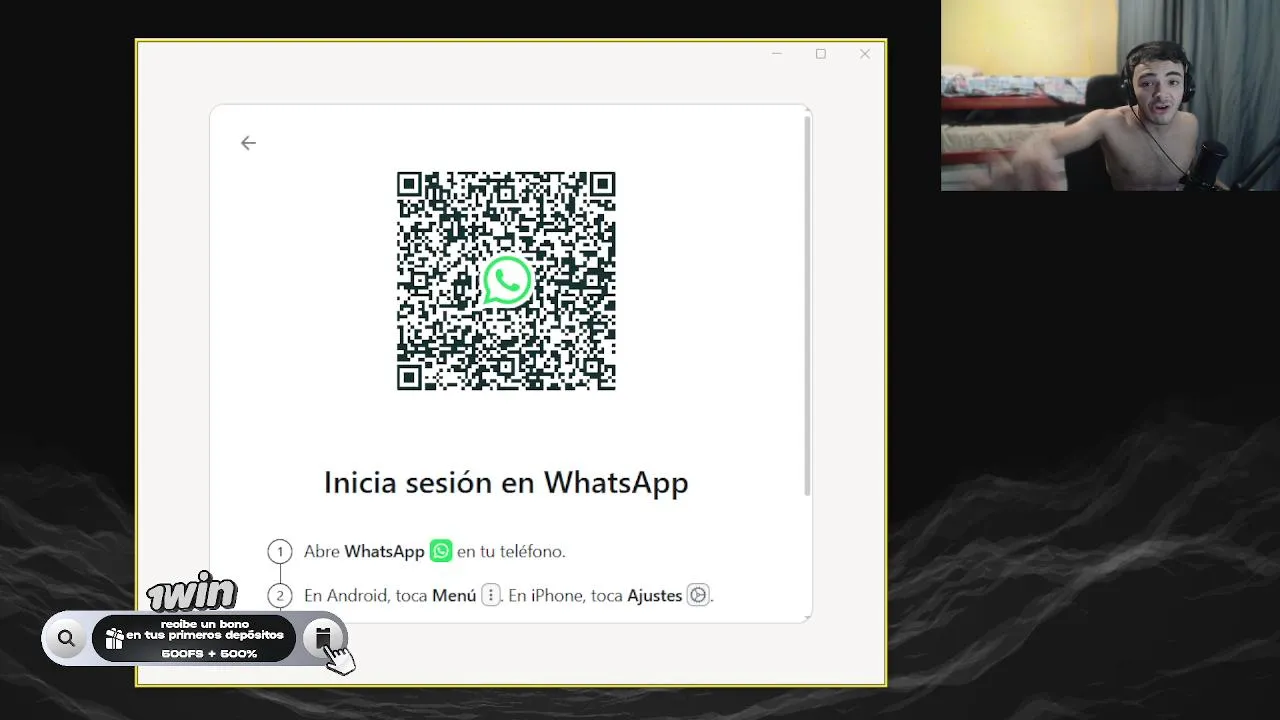Click the WhatsApp QR code
Image resolution: width=1280 pixels, height=720 pixels.
point(506,281)
